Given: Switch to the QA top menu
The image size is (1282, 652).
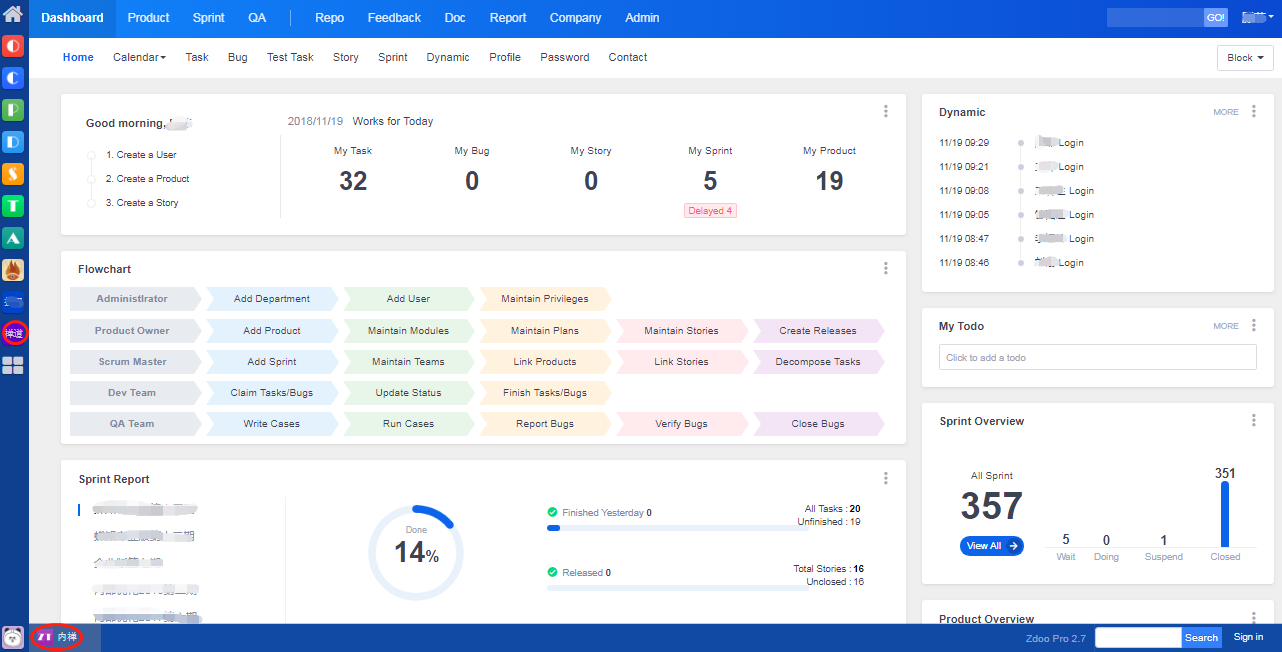Looking at the screenshot, I should (x=257, y=18).
